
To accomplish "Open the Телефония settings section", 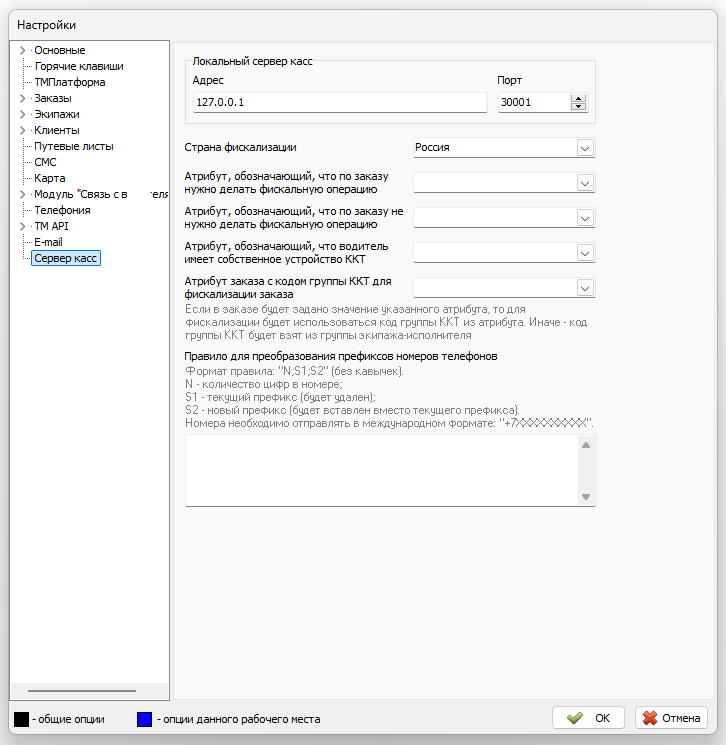I will click(x=62, y=210).
